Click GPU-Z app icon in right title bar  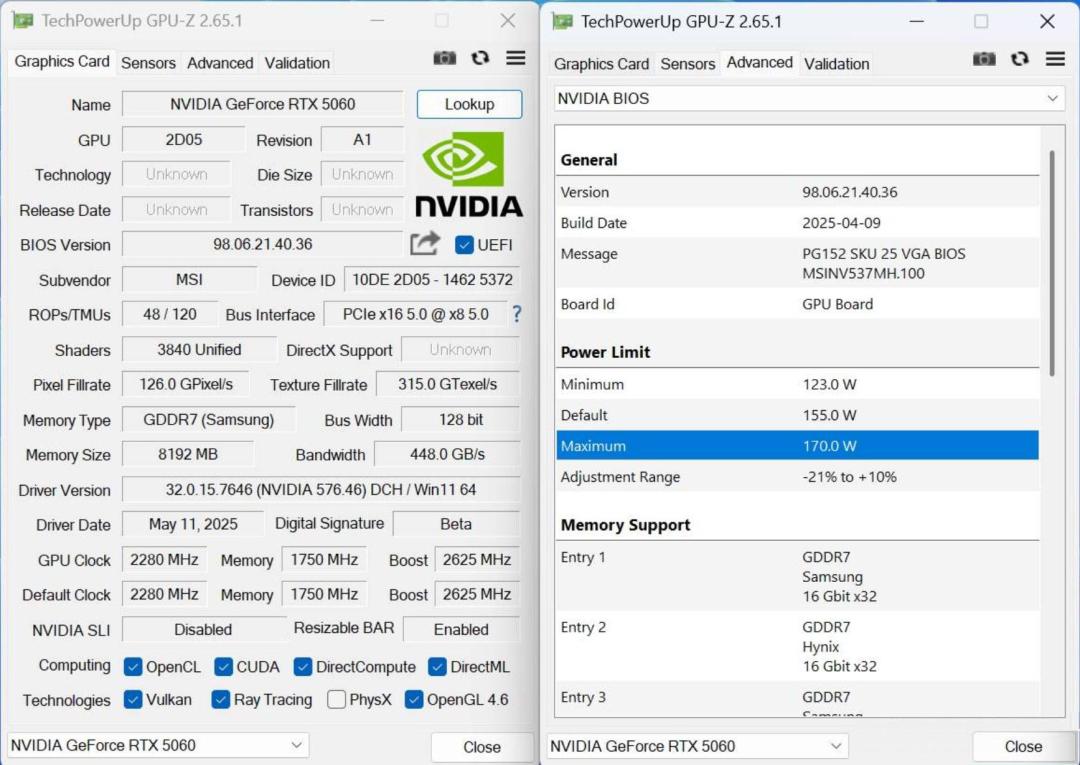point(563,22)
